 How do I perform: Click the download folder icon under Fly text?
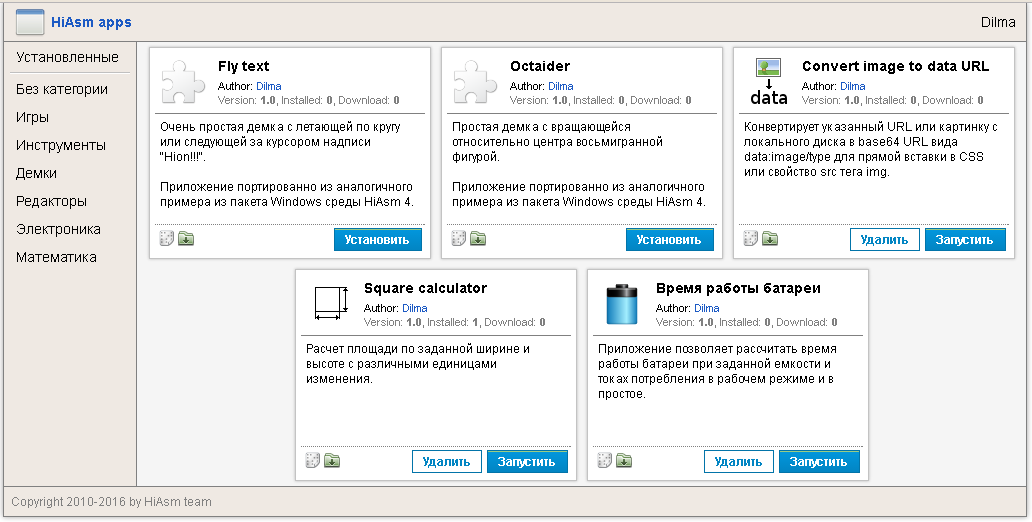[186, 239]
